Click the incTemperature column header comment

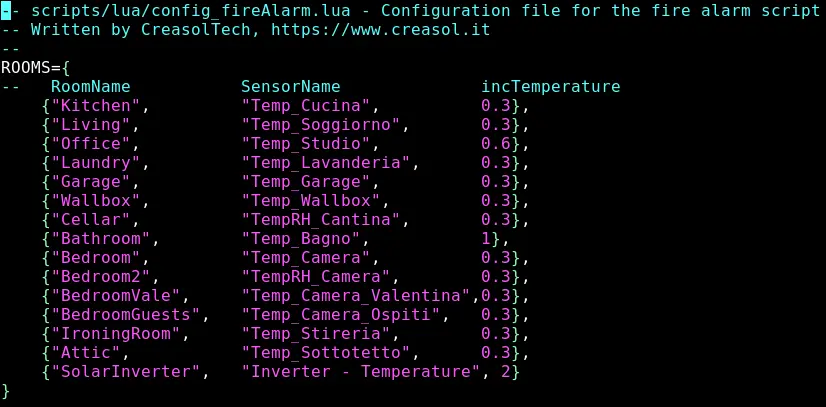click(550, 87)
